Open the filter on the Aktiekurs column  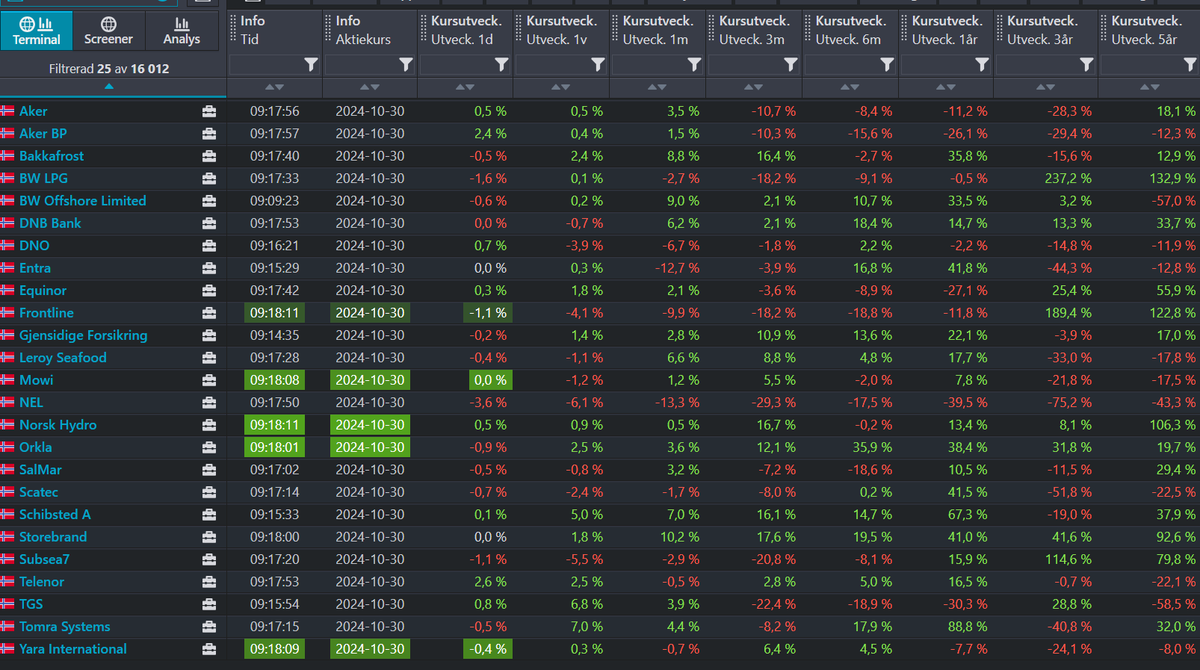[406, 64]
